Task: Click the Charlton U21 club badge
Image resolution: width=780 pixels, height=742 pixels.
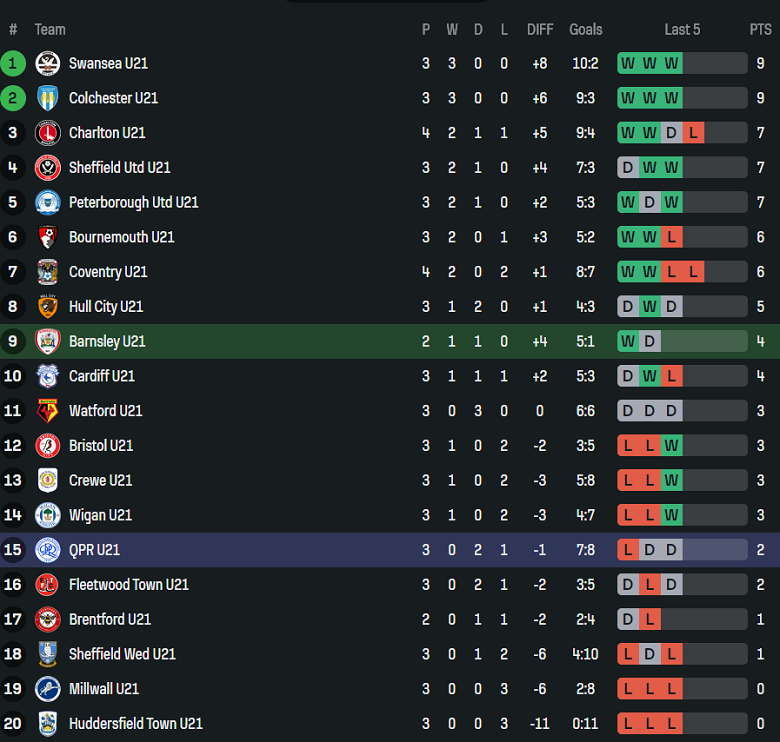Action: tap(47, 133)
